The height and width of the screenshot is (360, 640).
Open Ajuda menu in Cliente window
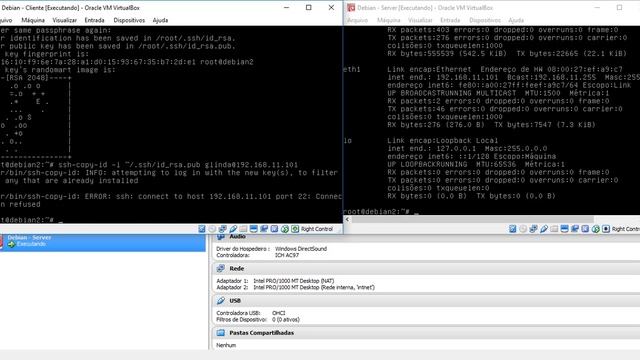click(160, 20)
